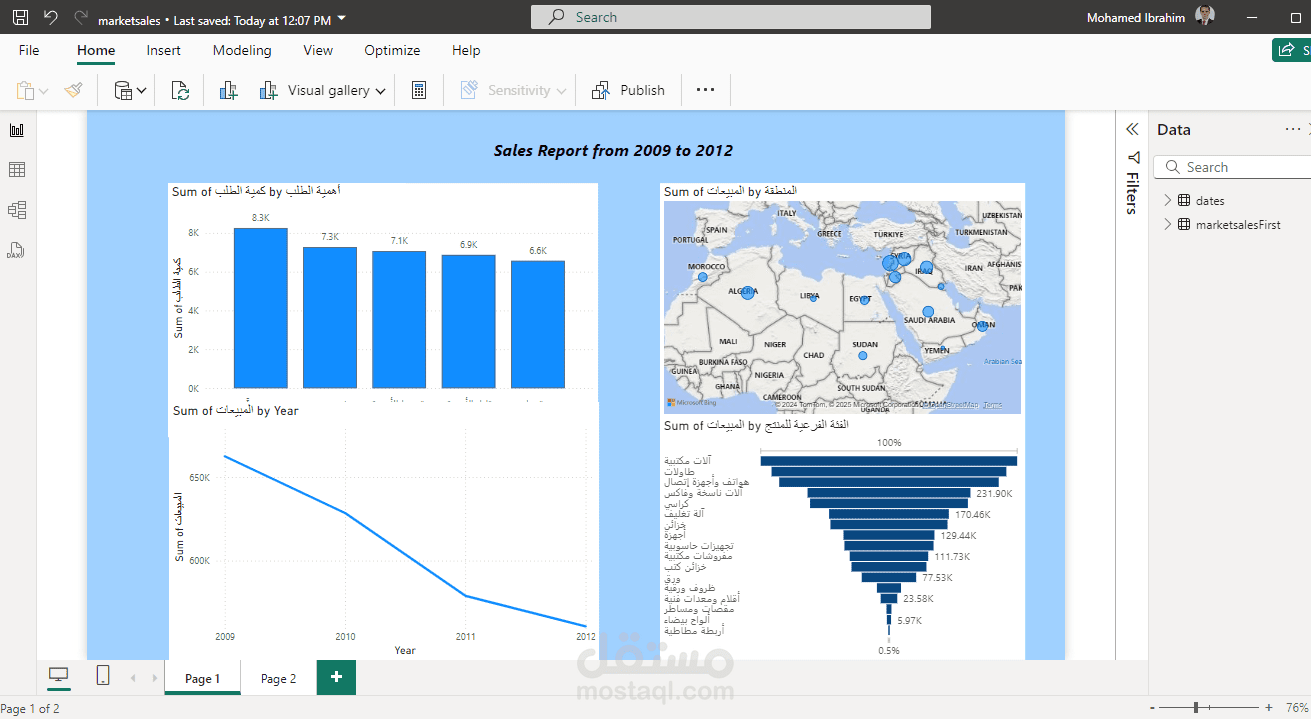Click the 'Sales Report from 2009 to 2012' title
The height and width of the screenshot is (719, 1311).
click(613, 151)
